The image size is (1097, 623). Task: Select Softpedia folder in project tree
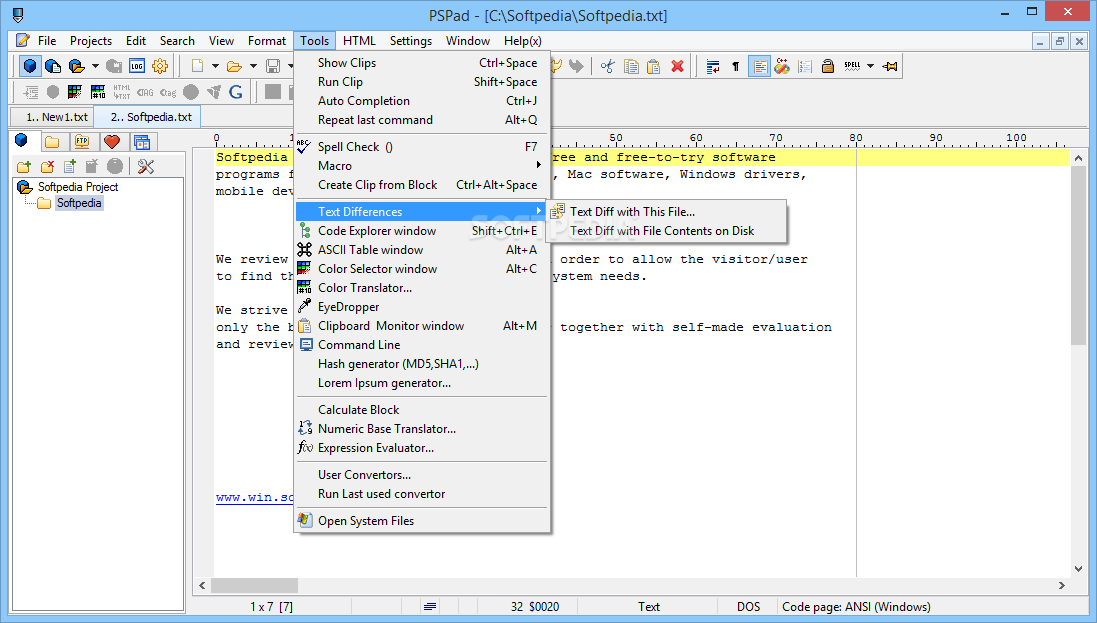(79, 203)
